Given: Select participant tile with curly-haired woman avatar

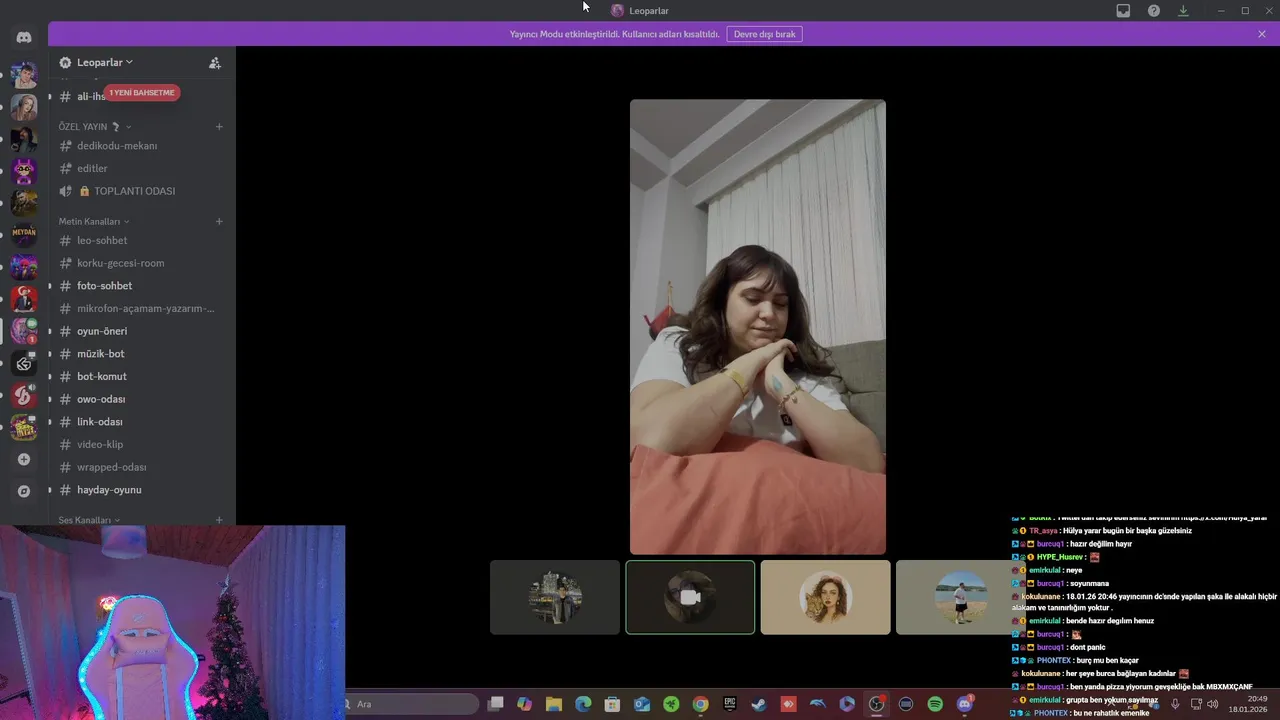Looking at the screenshot, I should click(x=825, y=597).
